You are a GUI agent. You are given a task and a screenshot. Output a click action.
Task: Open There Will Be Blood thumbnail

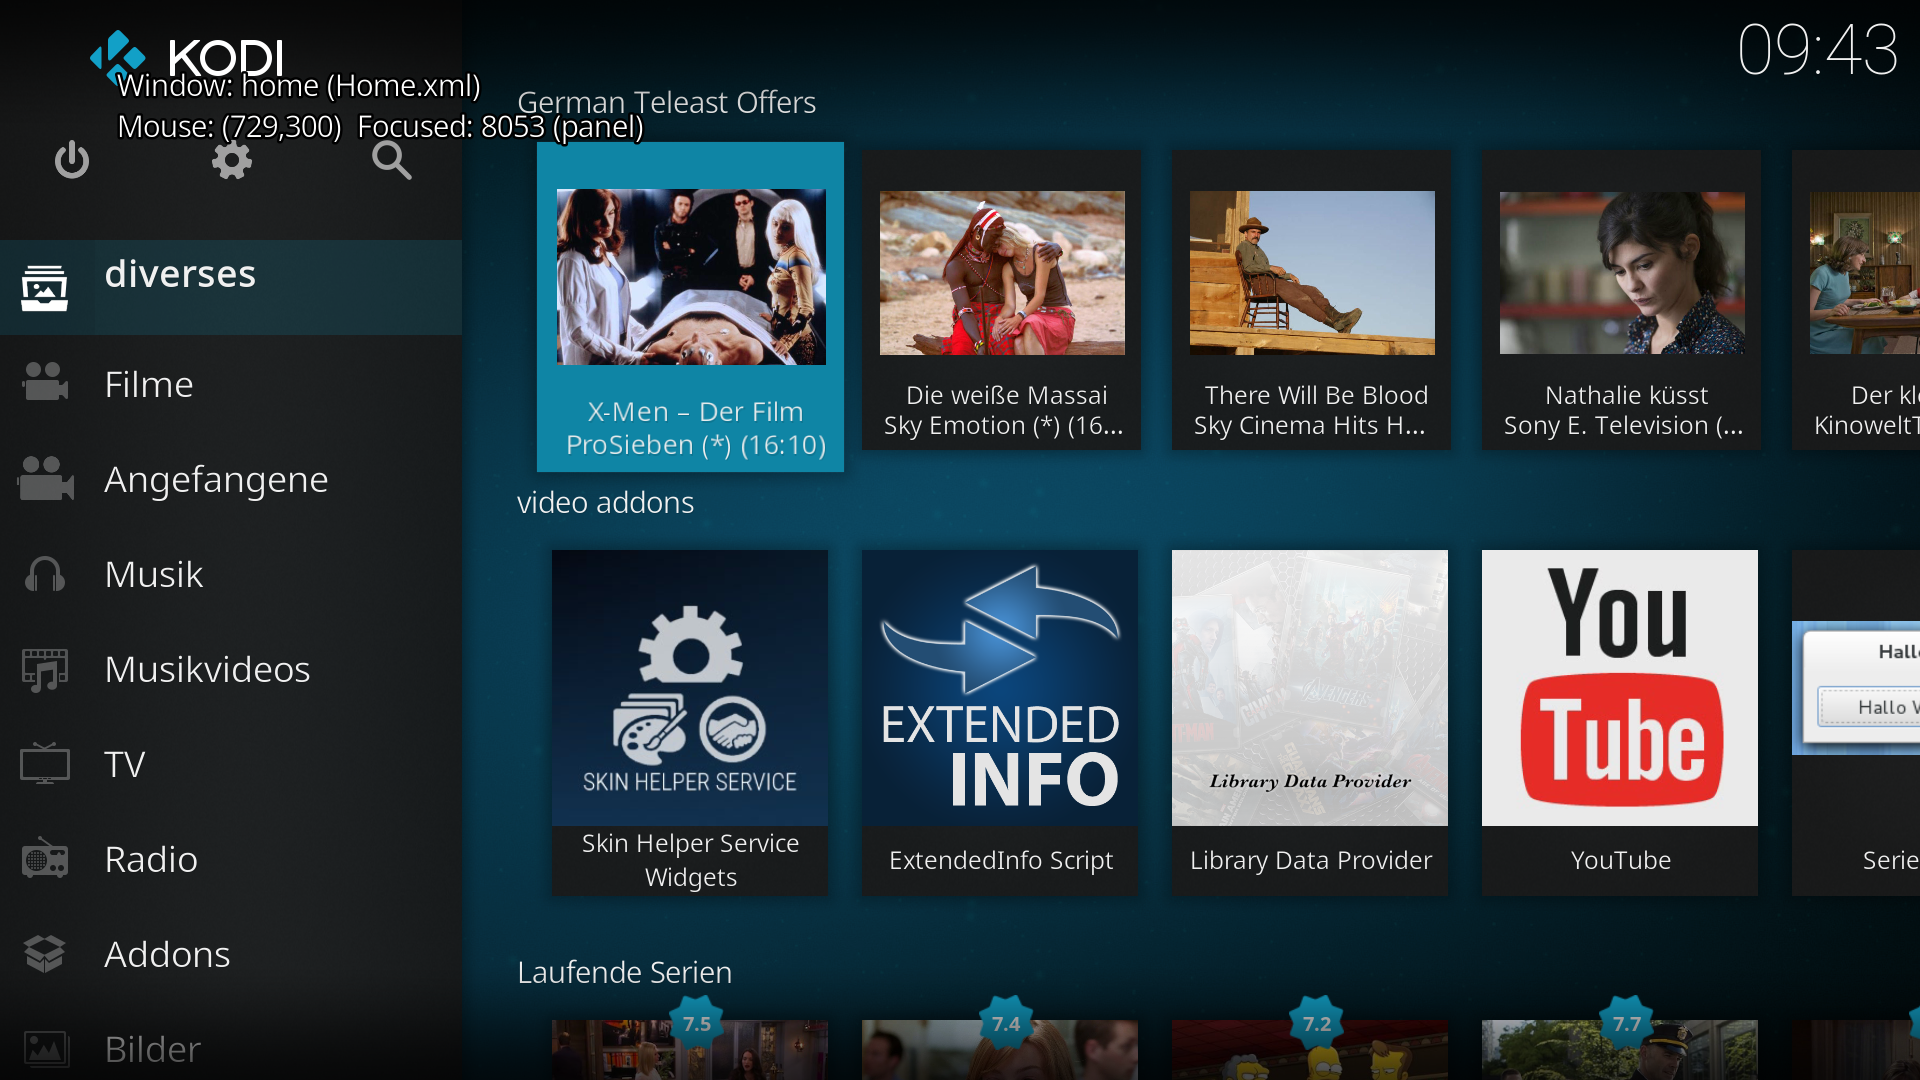pos(1312,273)
